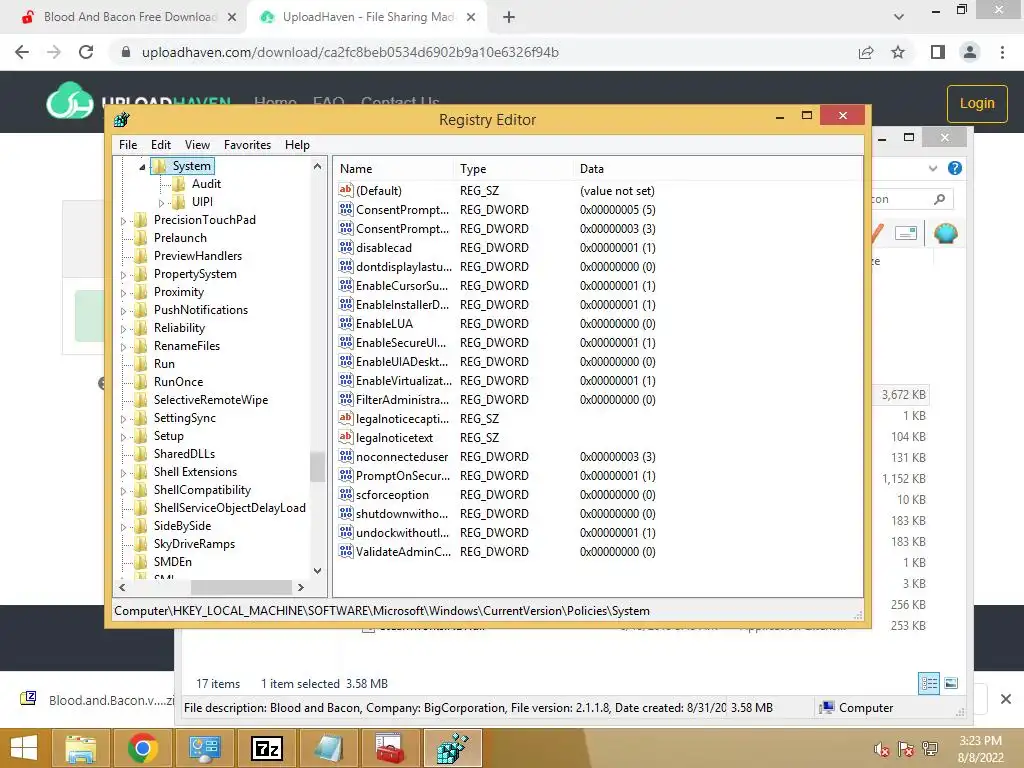
Task: Click the registry tree horizontal scrollbar thumb
Action: [x=241, y=587]
